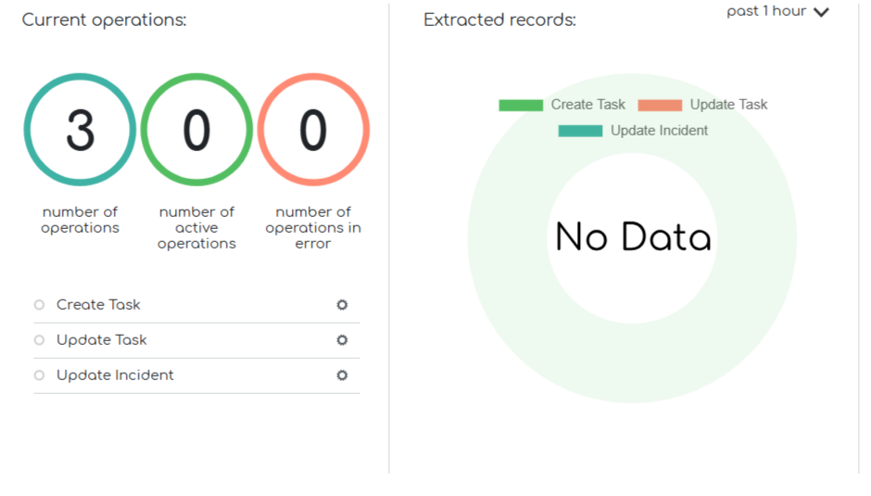
Task: Open settings gear for Update Task
Action: 342,340
